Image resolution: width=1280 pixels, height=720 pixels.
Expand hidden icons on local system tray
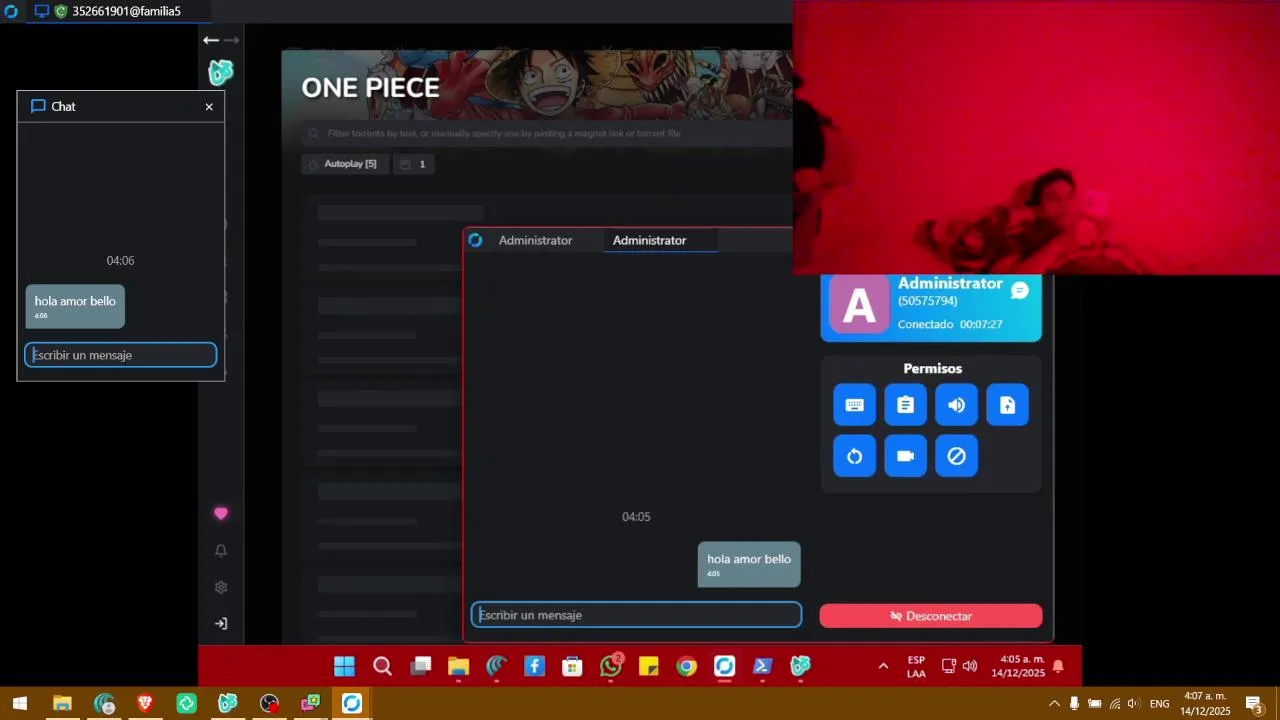pos(1054,704)
